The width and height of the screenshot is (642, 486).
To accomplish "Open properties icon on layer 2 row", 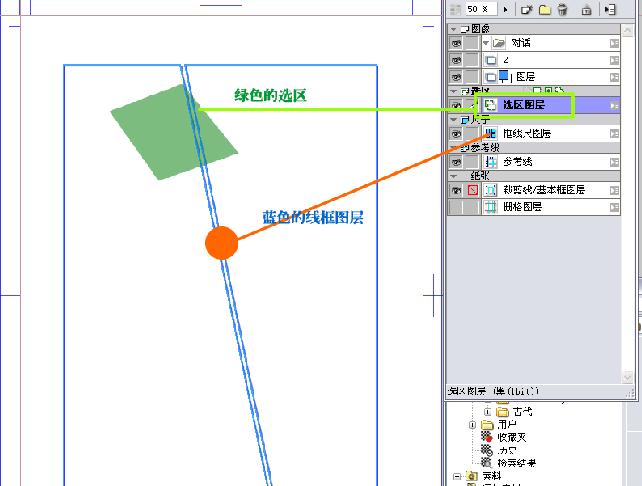I will (x=614, y=61).
